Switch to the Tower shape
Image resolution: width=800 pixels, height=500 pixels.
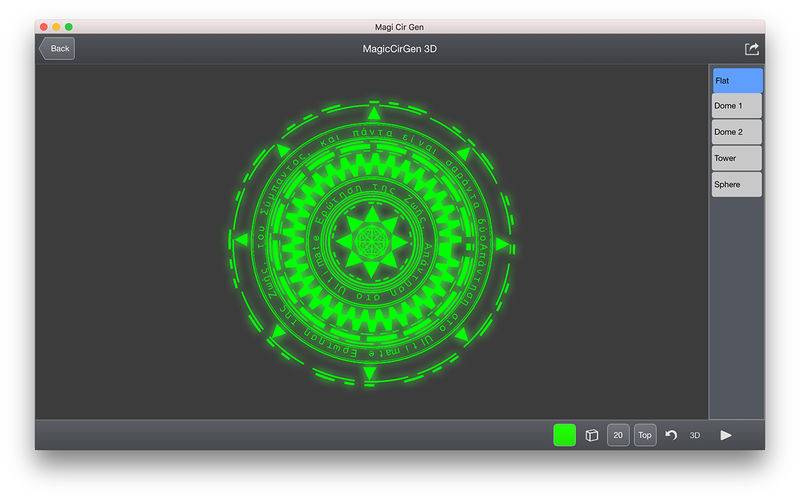click(737, 158)
